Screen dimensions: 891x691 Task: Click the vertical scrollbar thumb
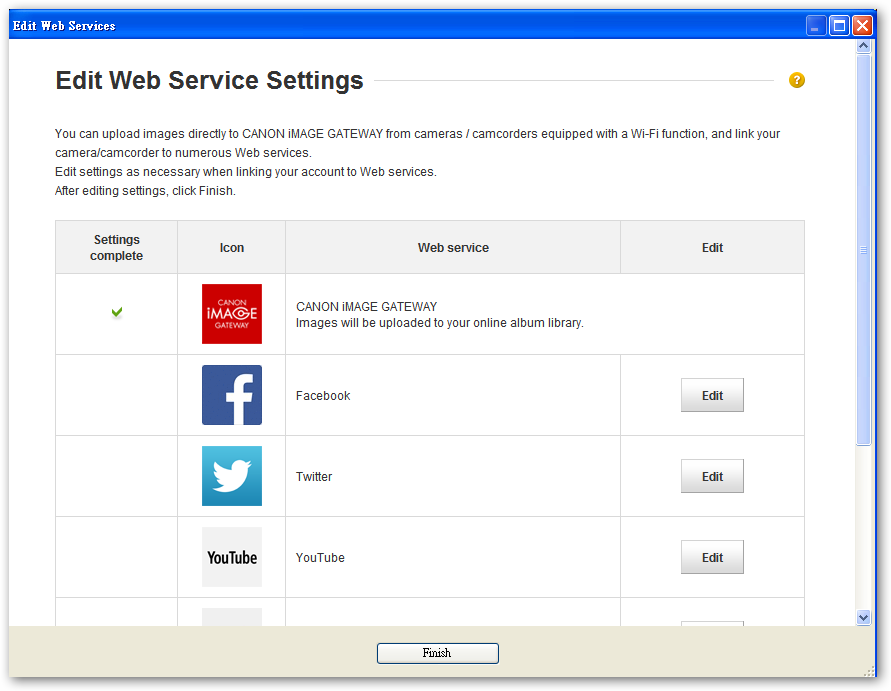point(864,250)
